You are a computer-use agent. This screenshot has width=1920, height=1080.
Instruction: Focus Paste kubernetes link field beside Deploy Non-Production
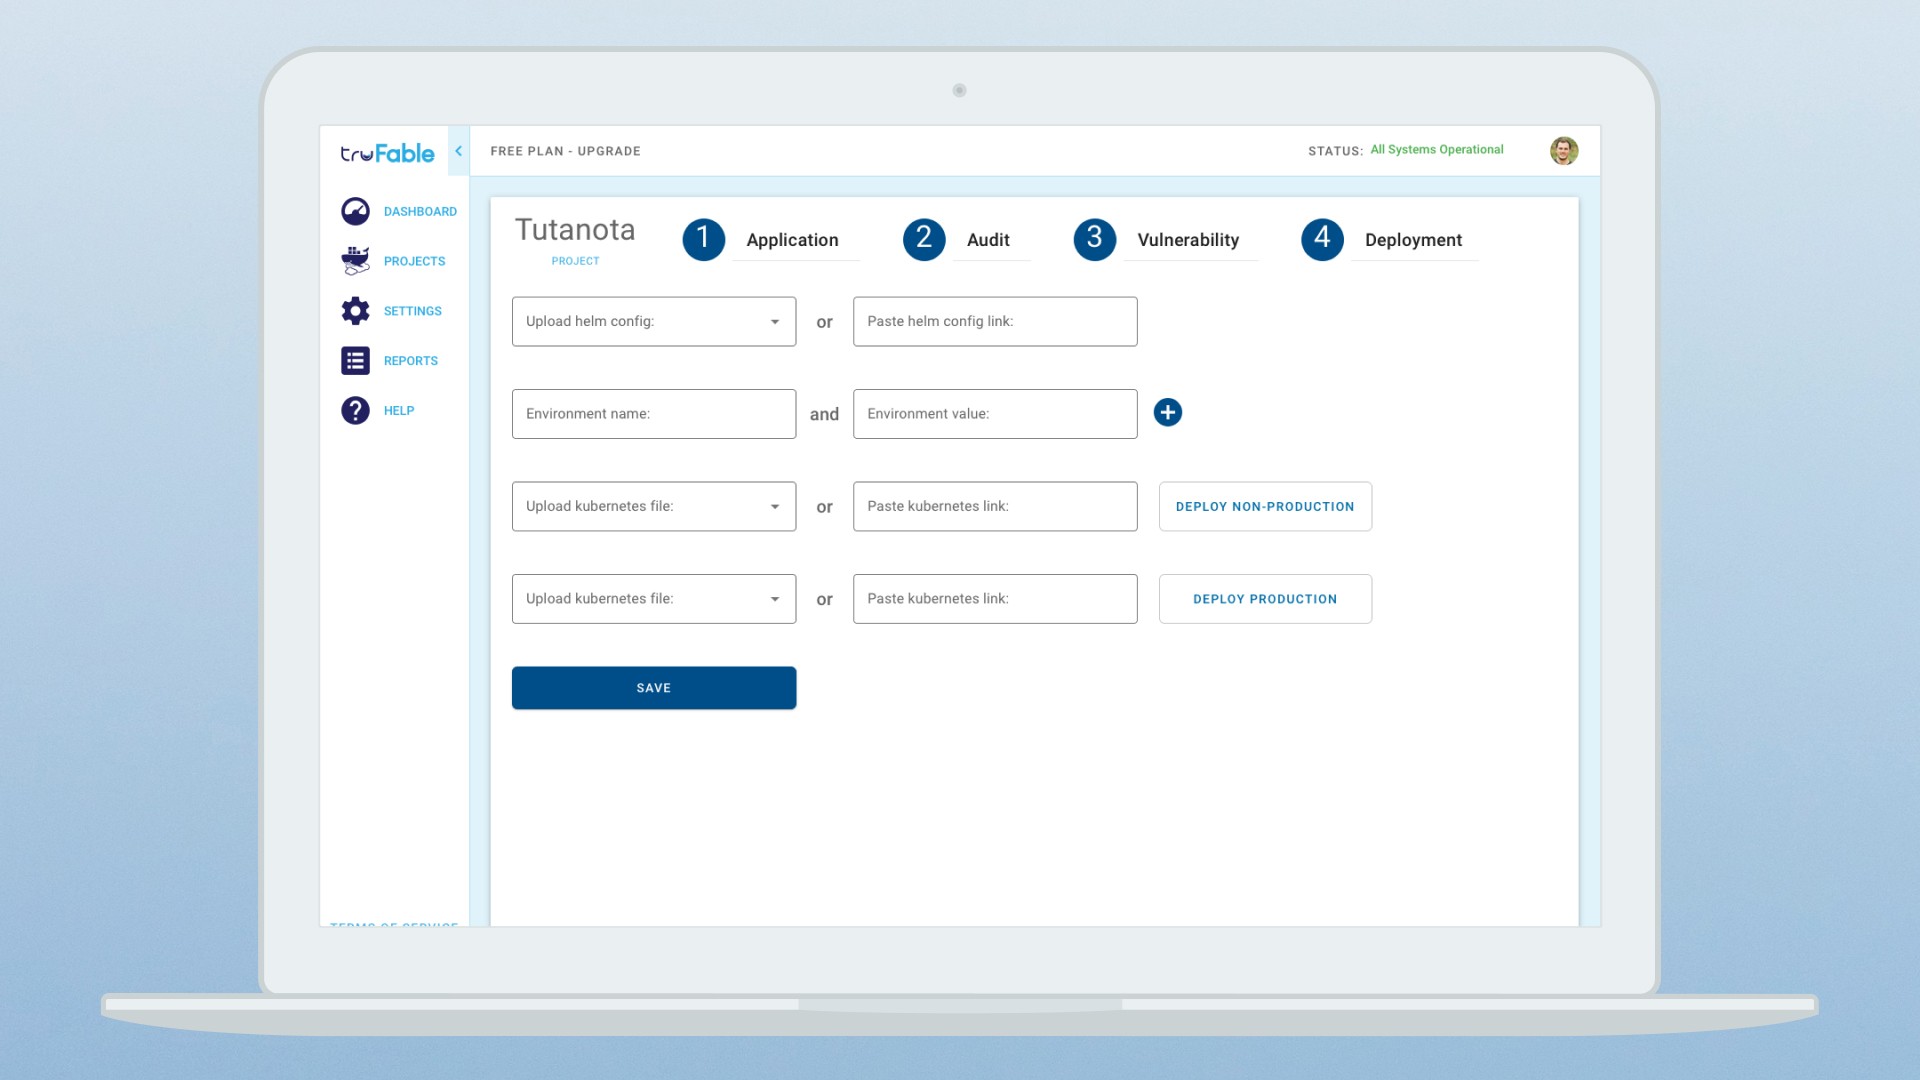[995, 507]
